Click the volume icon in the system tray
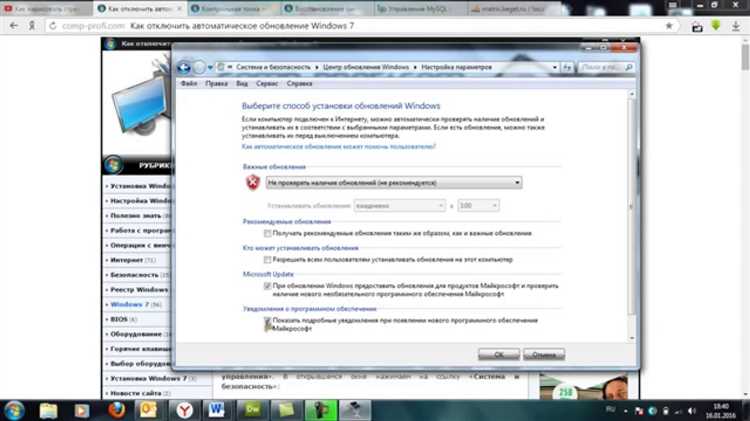 point(692,411)
